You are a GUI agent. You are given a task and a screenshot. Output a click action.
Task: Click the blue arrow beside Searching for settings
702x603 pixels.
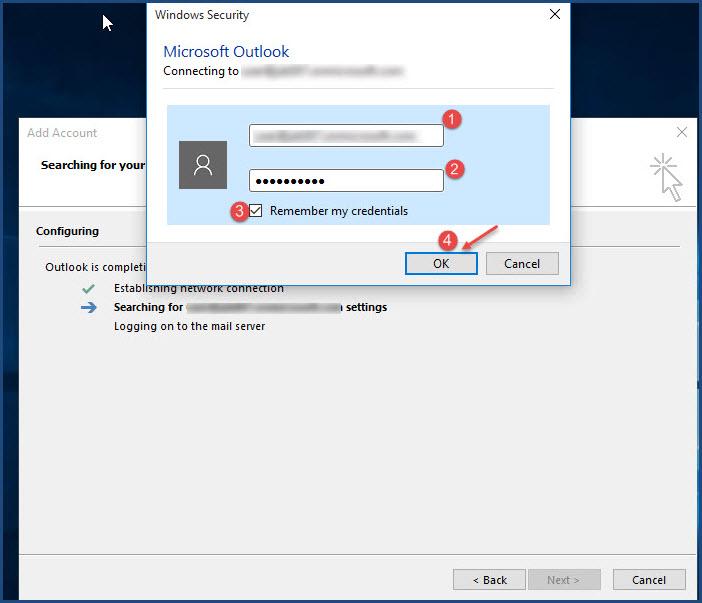pyautogui.click(x=89, y=308)
